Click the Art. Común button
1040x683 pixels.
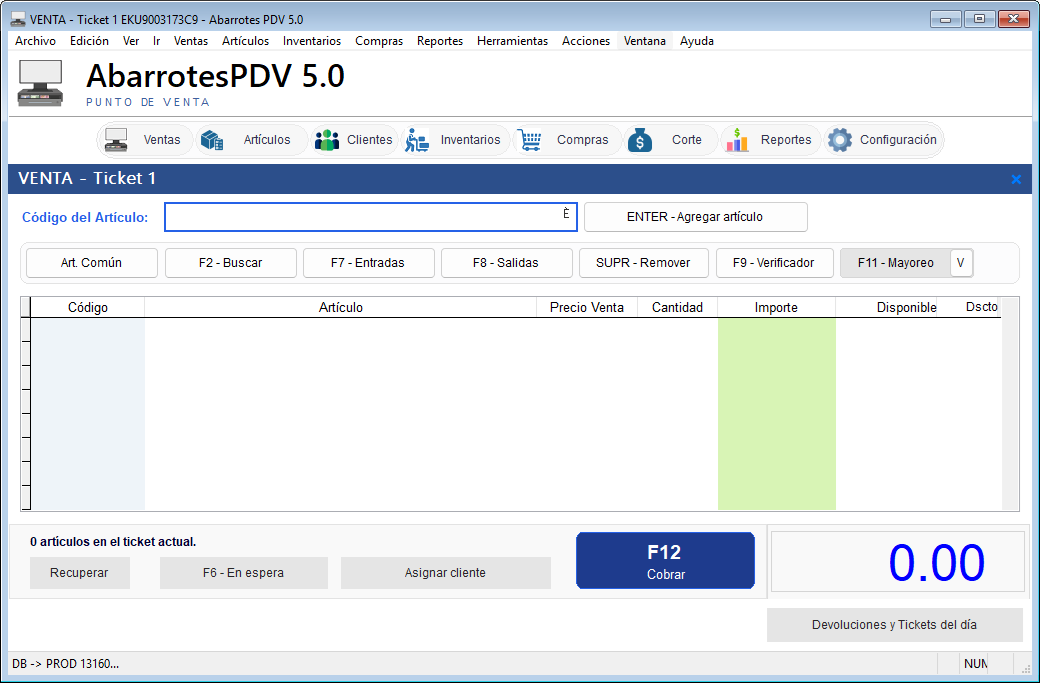click(92, 263)
